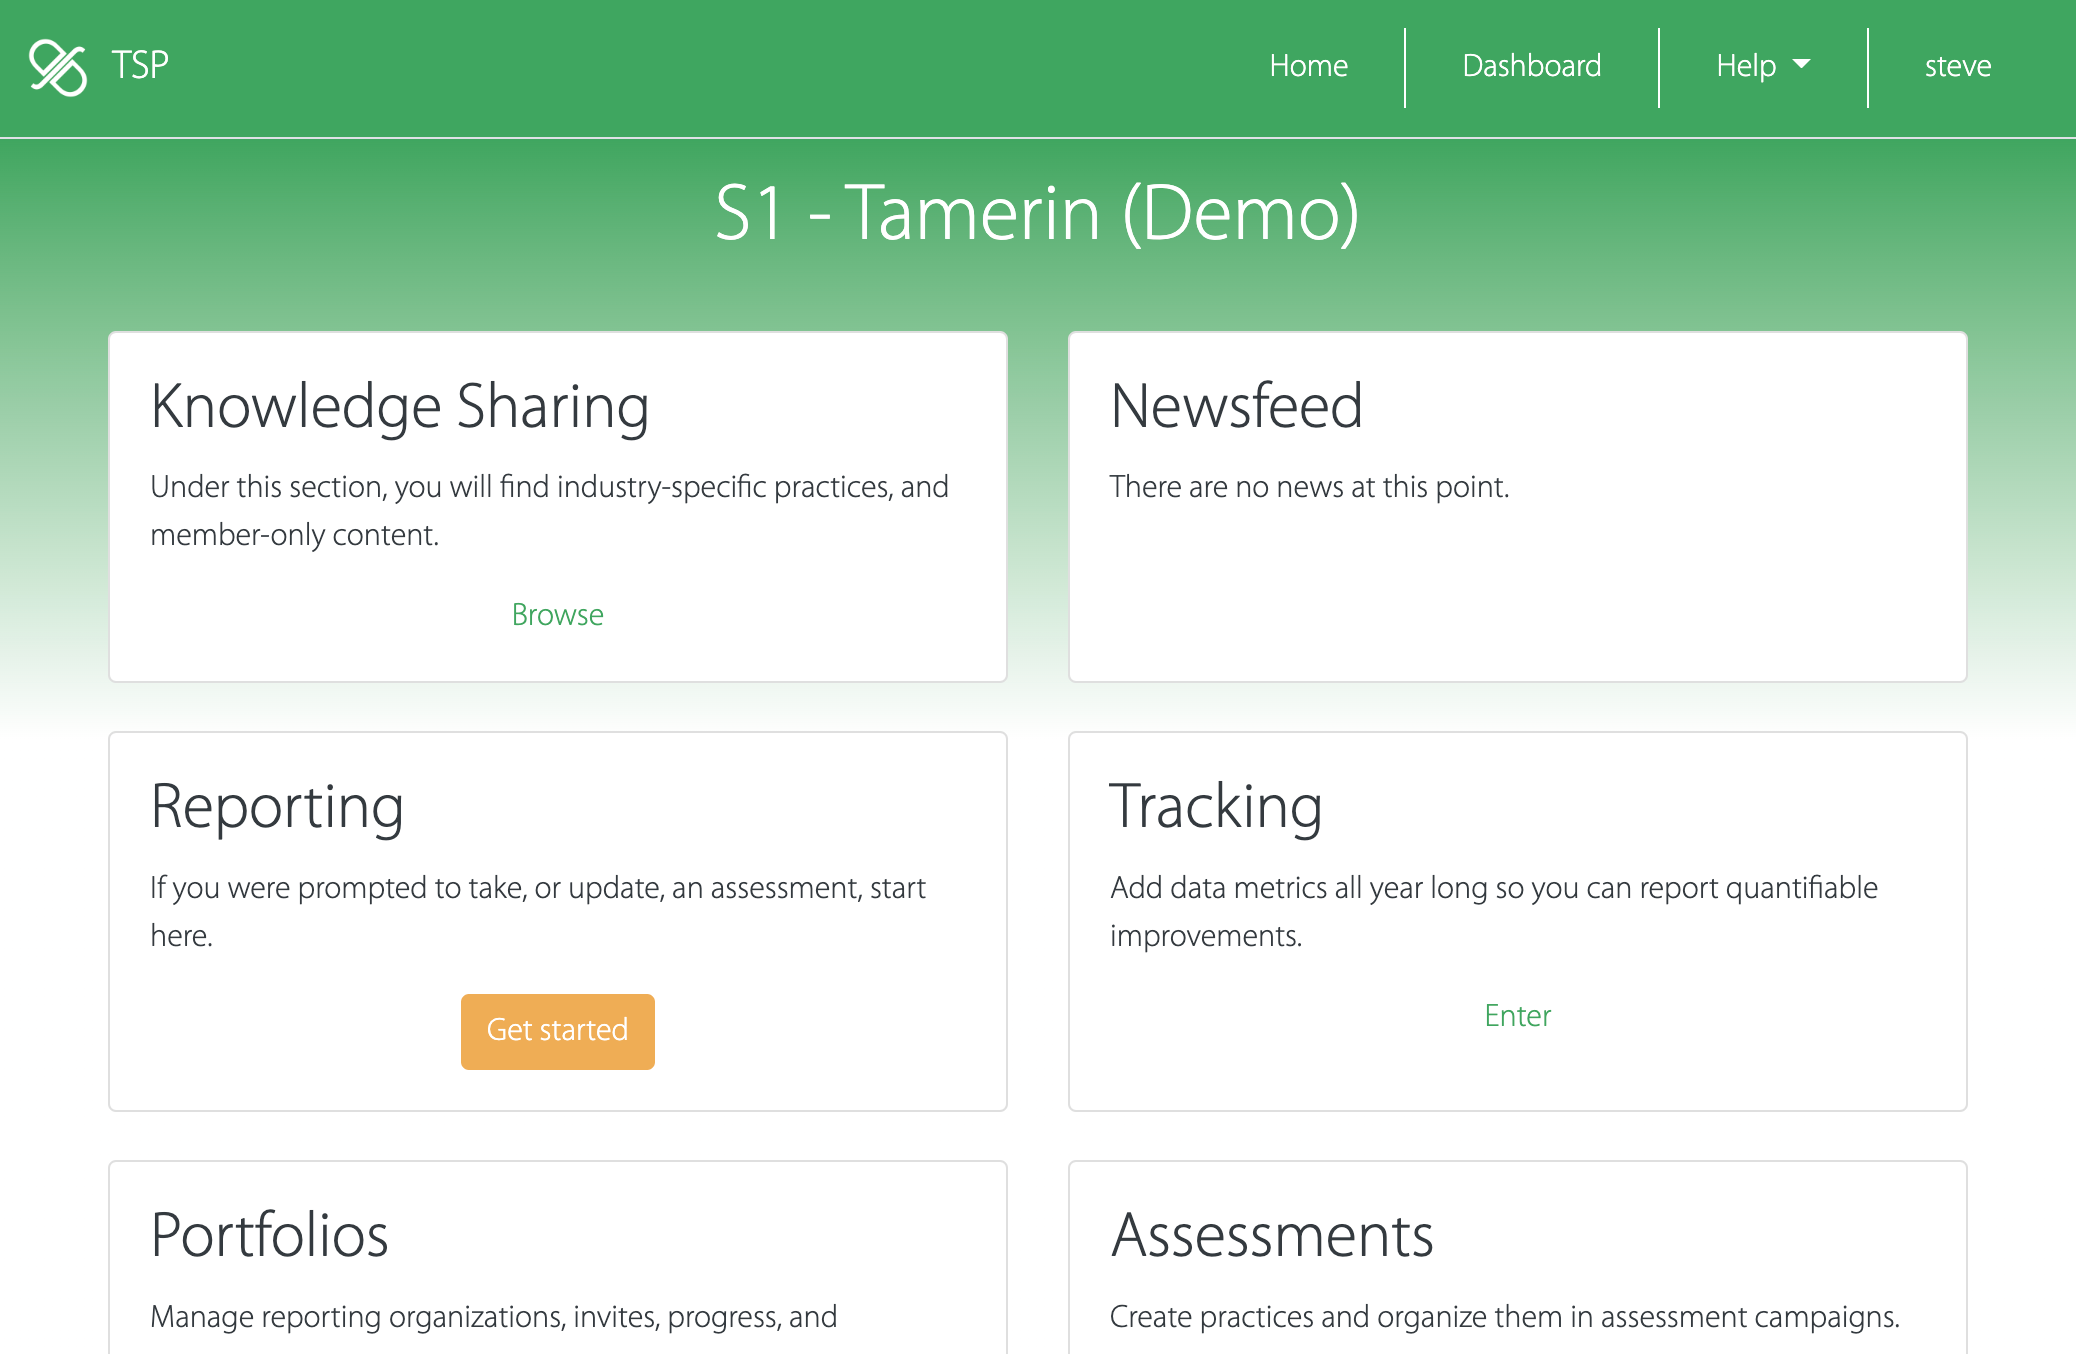Viewport: 2076px width, 1354px height.
Task: Open the steve user profile link
Action: (x=1957, y=66)
